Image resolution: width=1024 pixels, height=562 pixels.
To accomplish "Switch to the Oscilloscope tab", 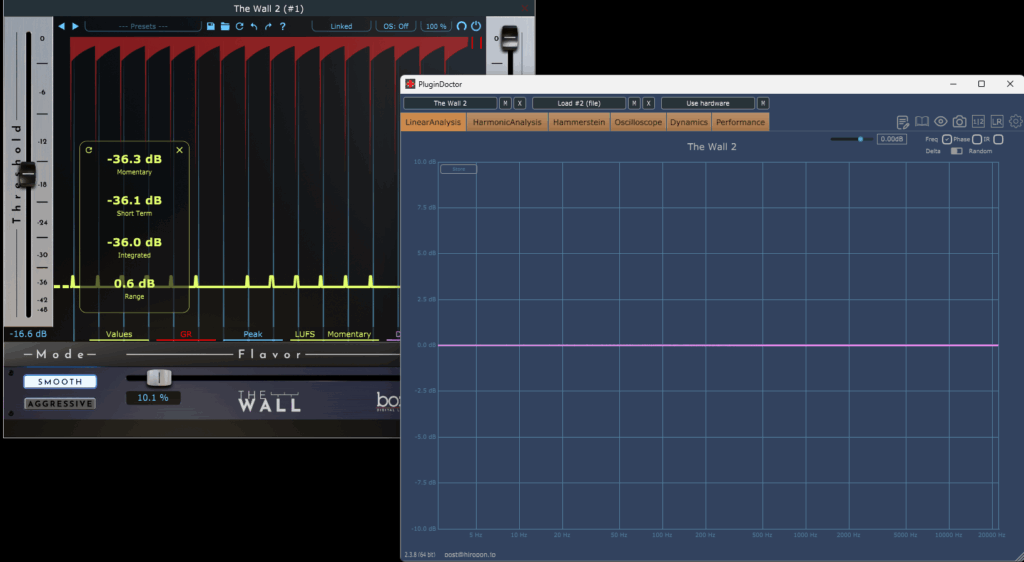I will [638, 122].
